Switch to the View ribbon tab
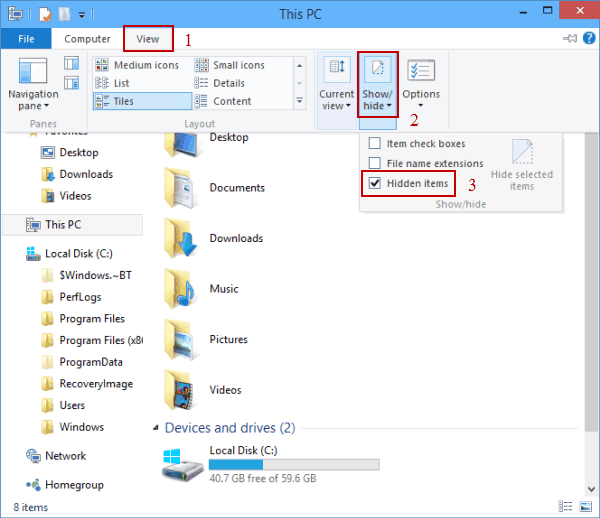Screen dimensions: 600x518 coord(148,39)
